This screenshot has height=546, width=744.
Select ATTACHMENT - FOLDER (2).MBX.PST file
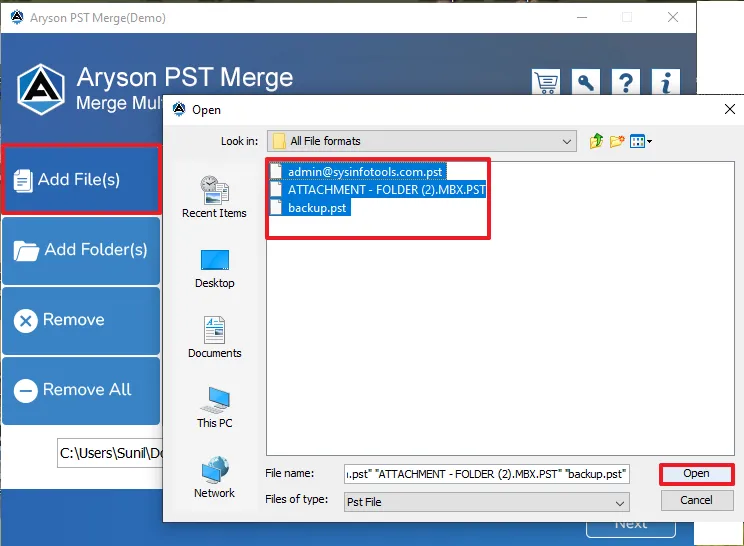tap(378, 190)
